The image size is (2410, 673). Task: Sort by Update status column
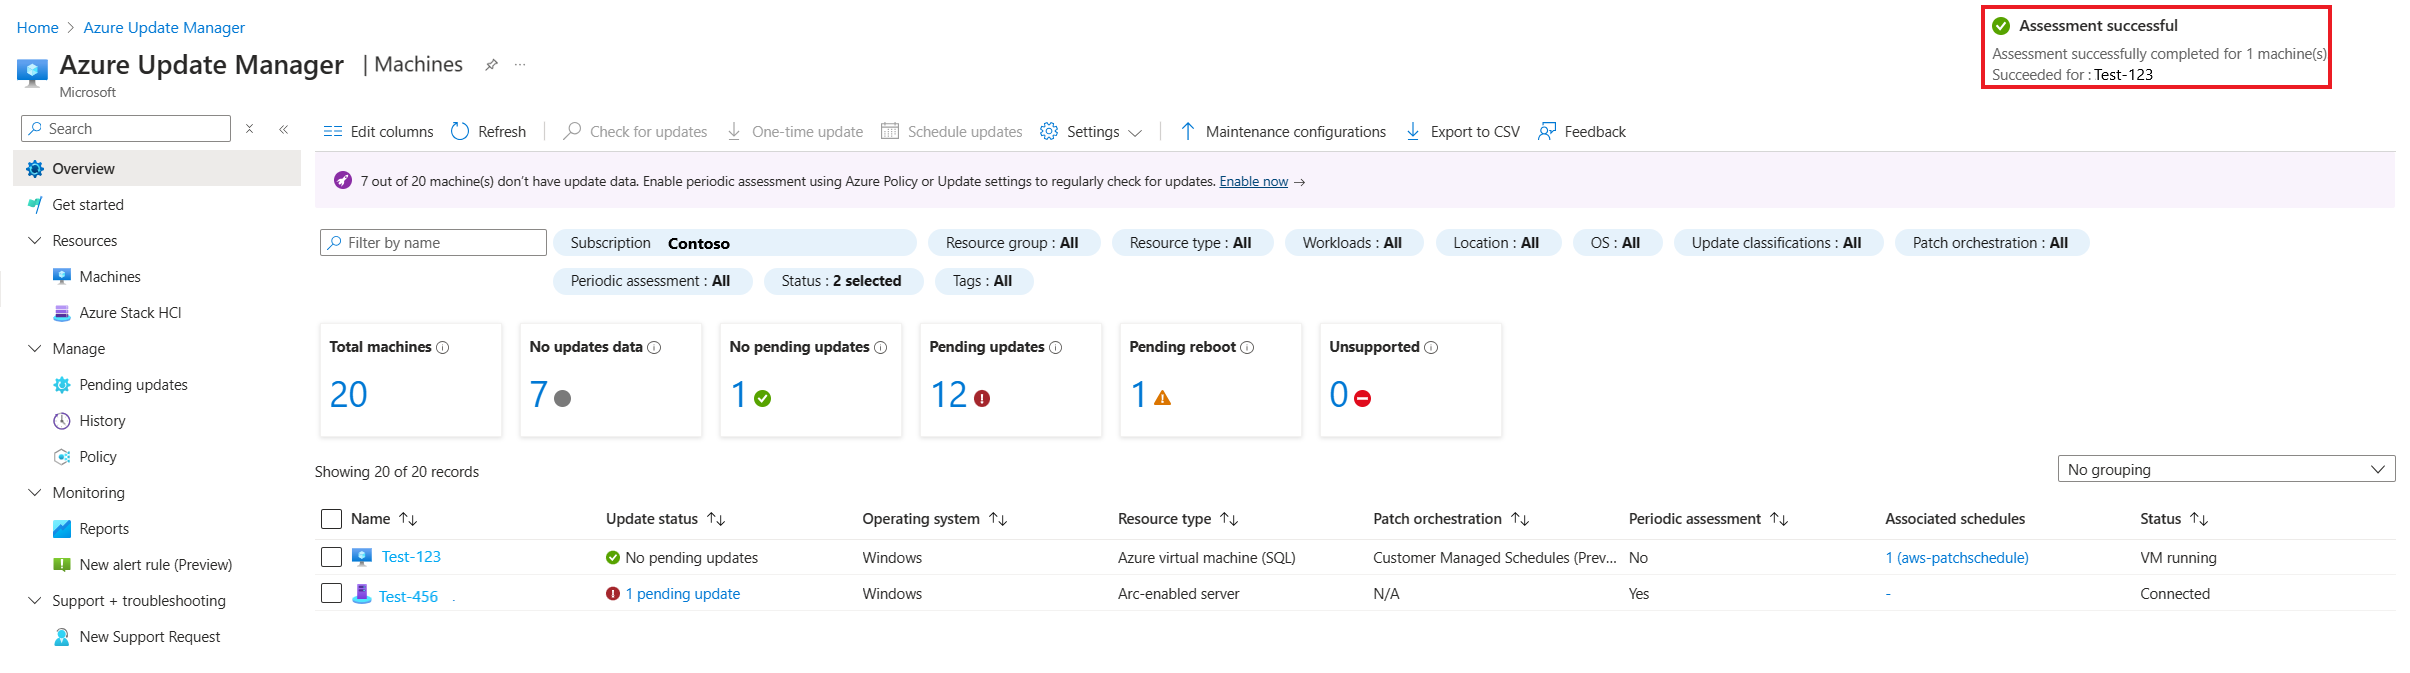665,519
